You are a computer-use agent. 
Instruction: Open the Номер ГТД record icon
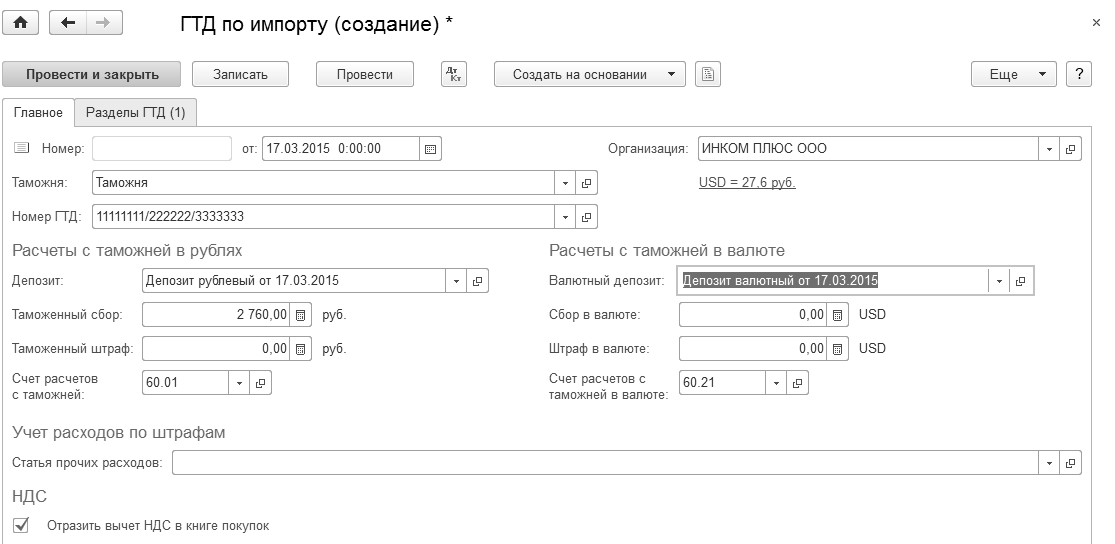pyautogui.click(x=586, y=216)
